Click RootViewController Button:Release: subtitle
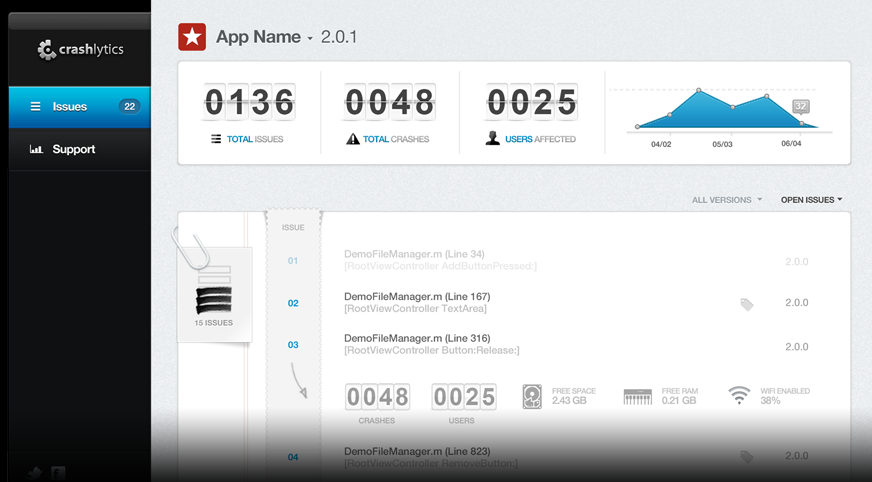This screenshot has width=872, height=482. coord(432,350)
